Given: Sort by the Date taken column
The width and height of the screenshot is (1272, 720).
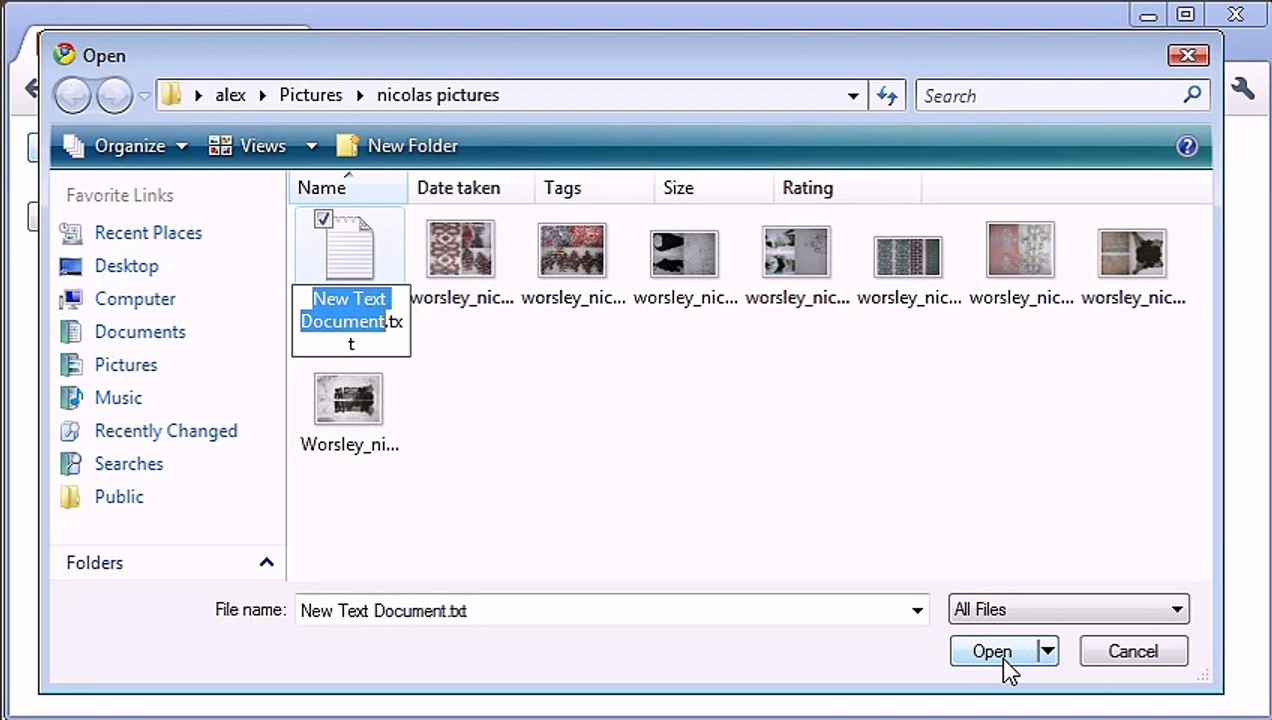Looking at the screenshot, I should click(471, 188).
